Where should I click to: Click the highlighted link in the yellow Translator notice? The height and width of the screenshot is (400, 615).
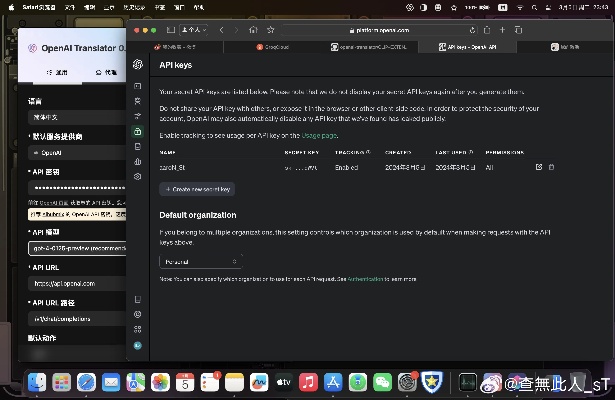point(54,215)
